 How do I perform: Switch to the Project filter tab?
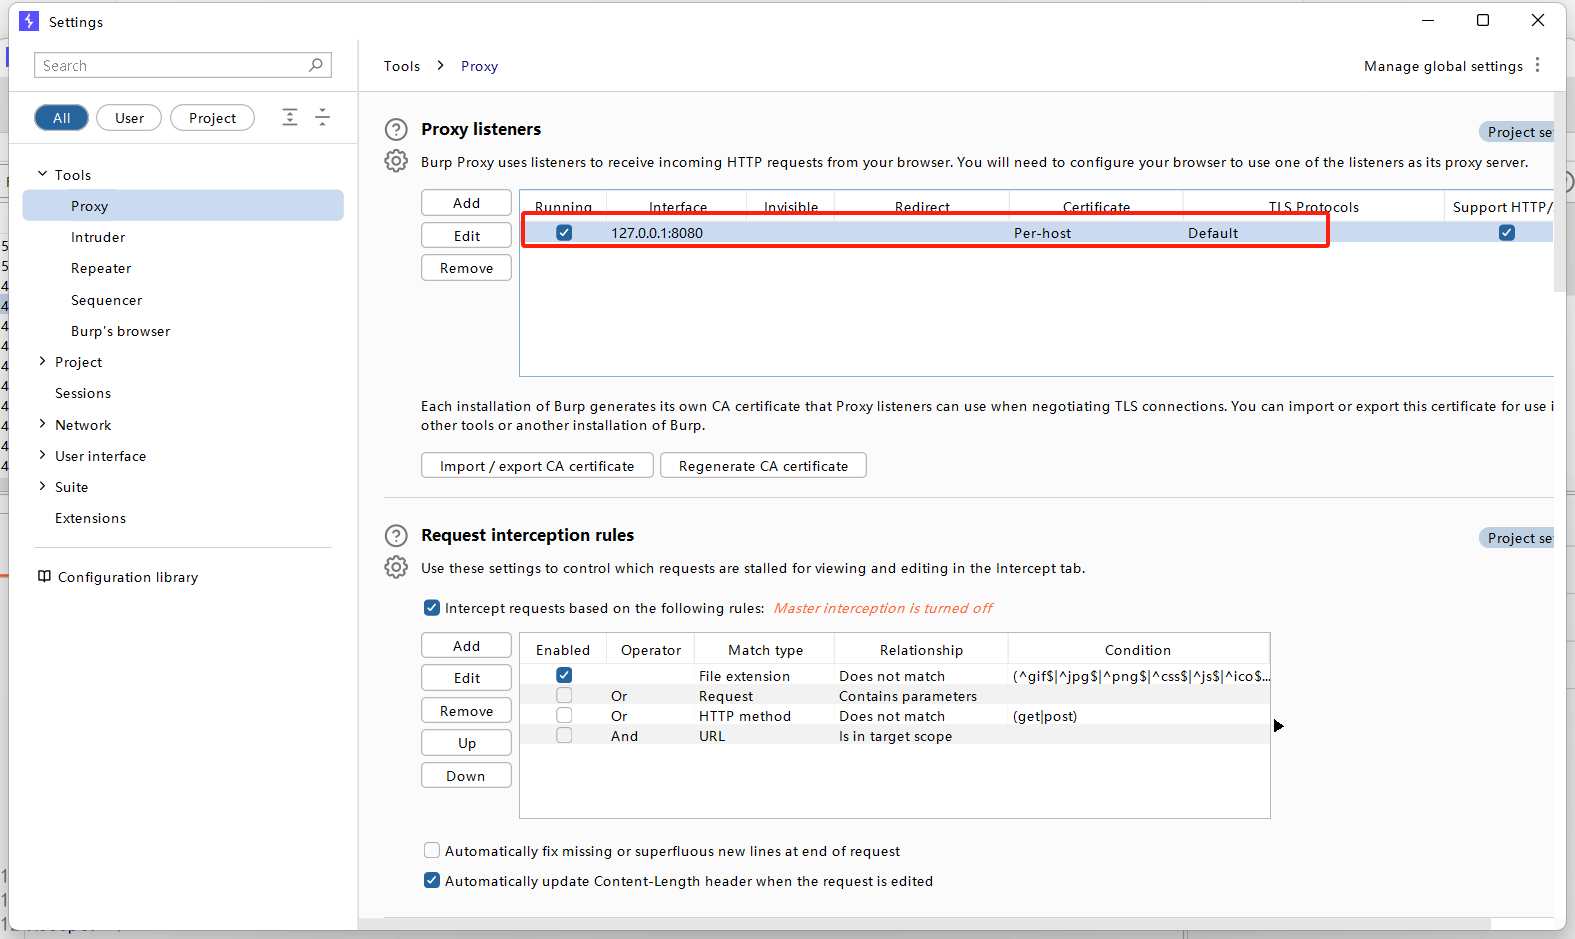212,118
